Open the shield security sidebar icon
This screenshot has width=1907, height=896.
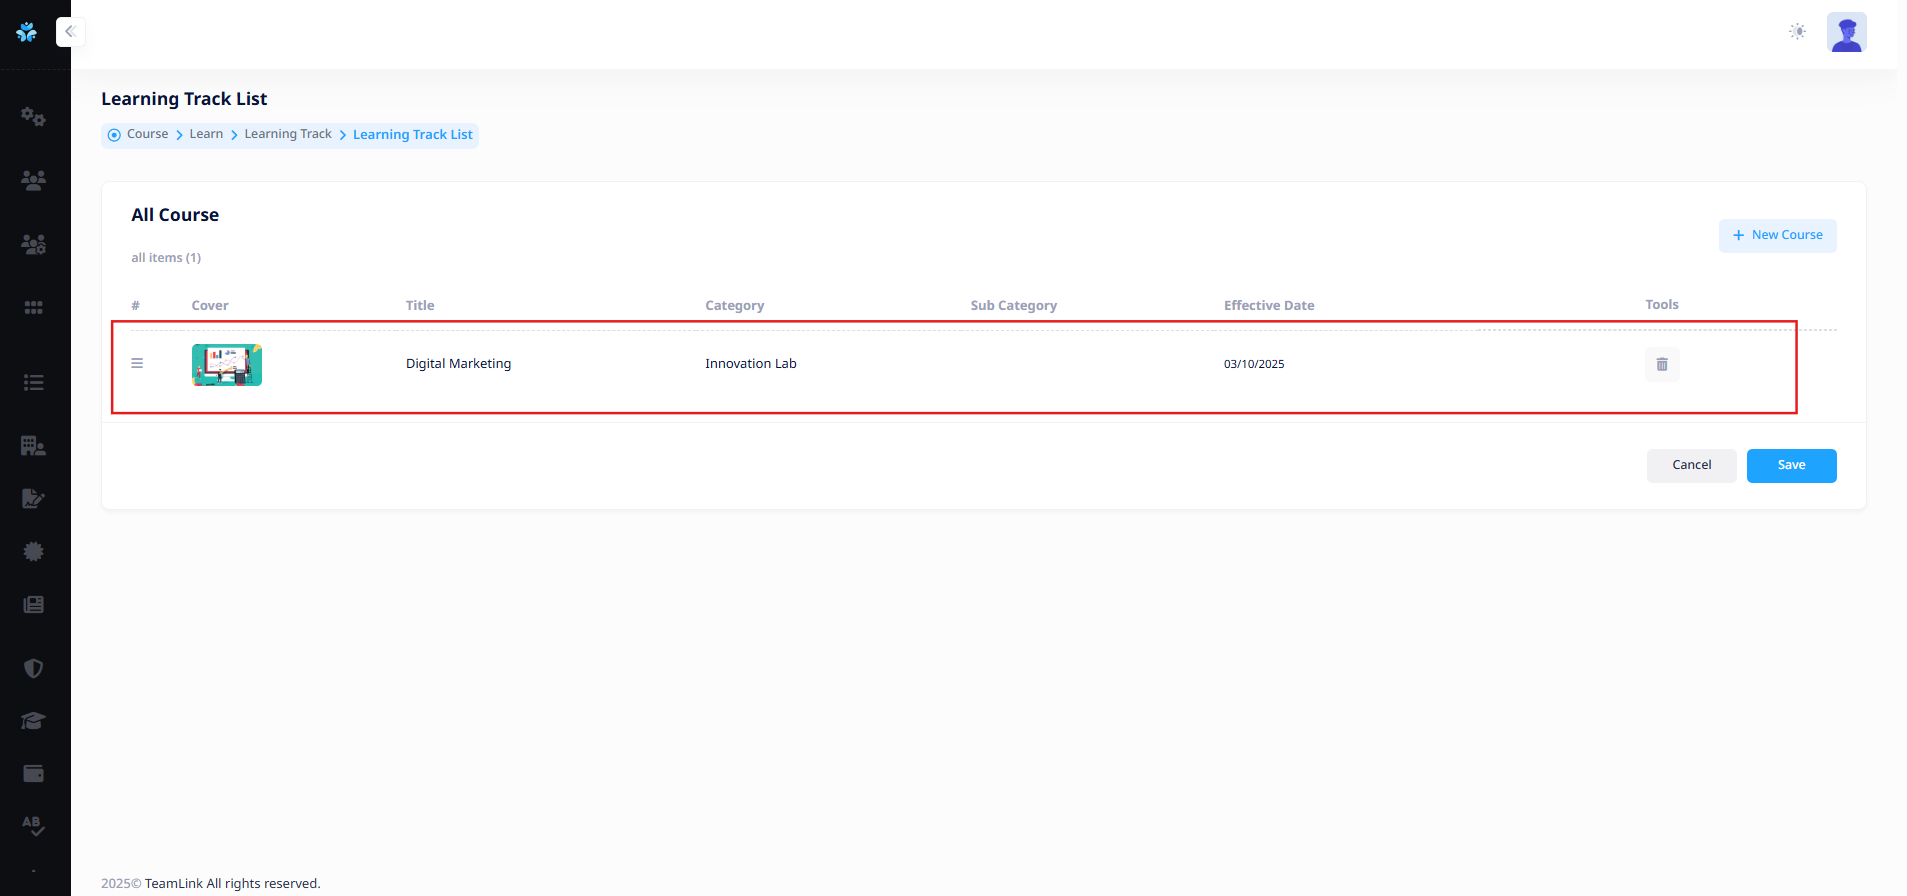(33, 668)
